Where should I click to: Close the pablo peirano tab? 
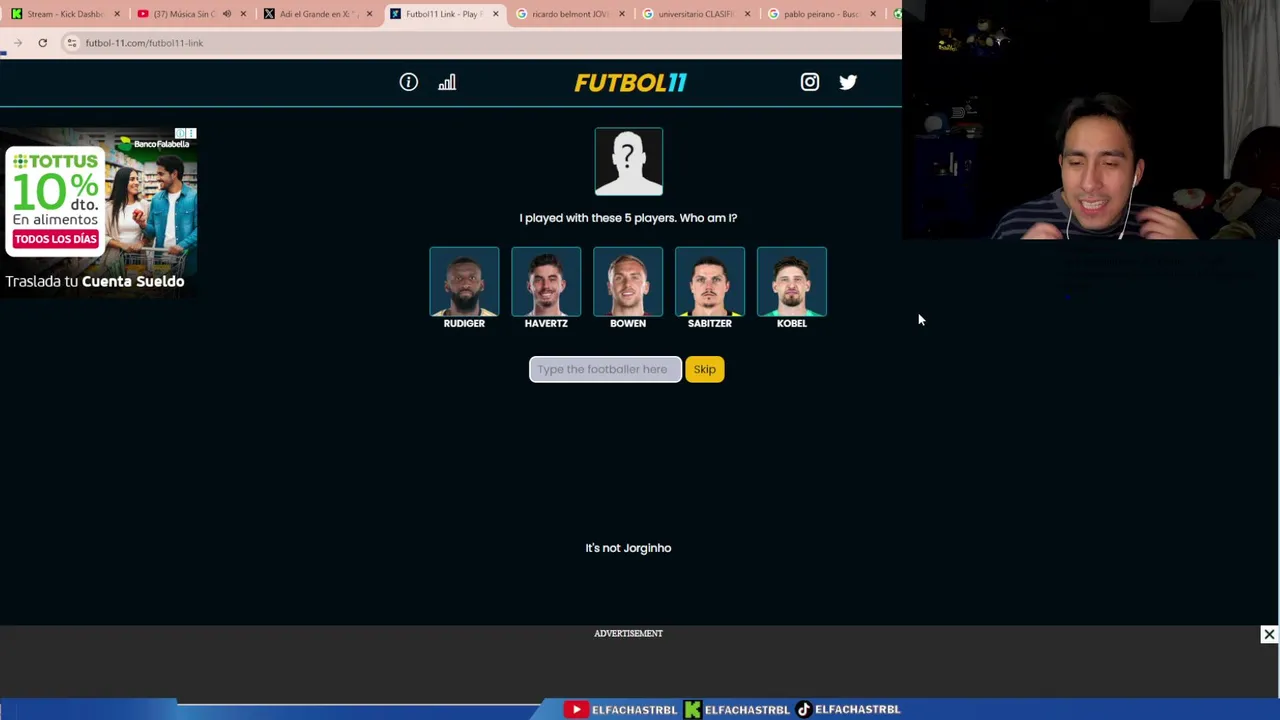(x=873, y=14)
